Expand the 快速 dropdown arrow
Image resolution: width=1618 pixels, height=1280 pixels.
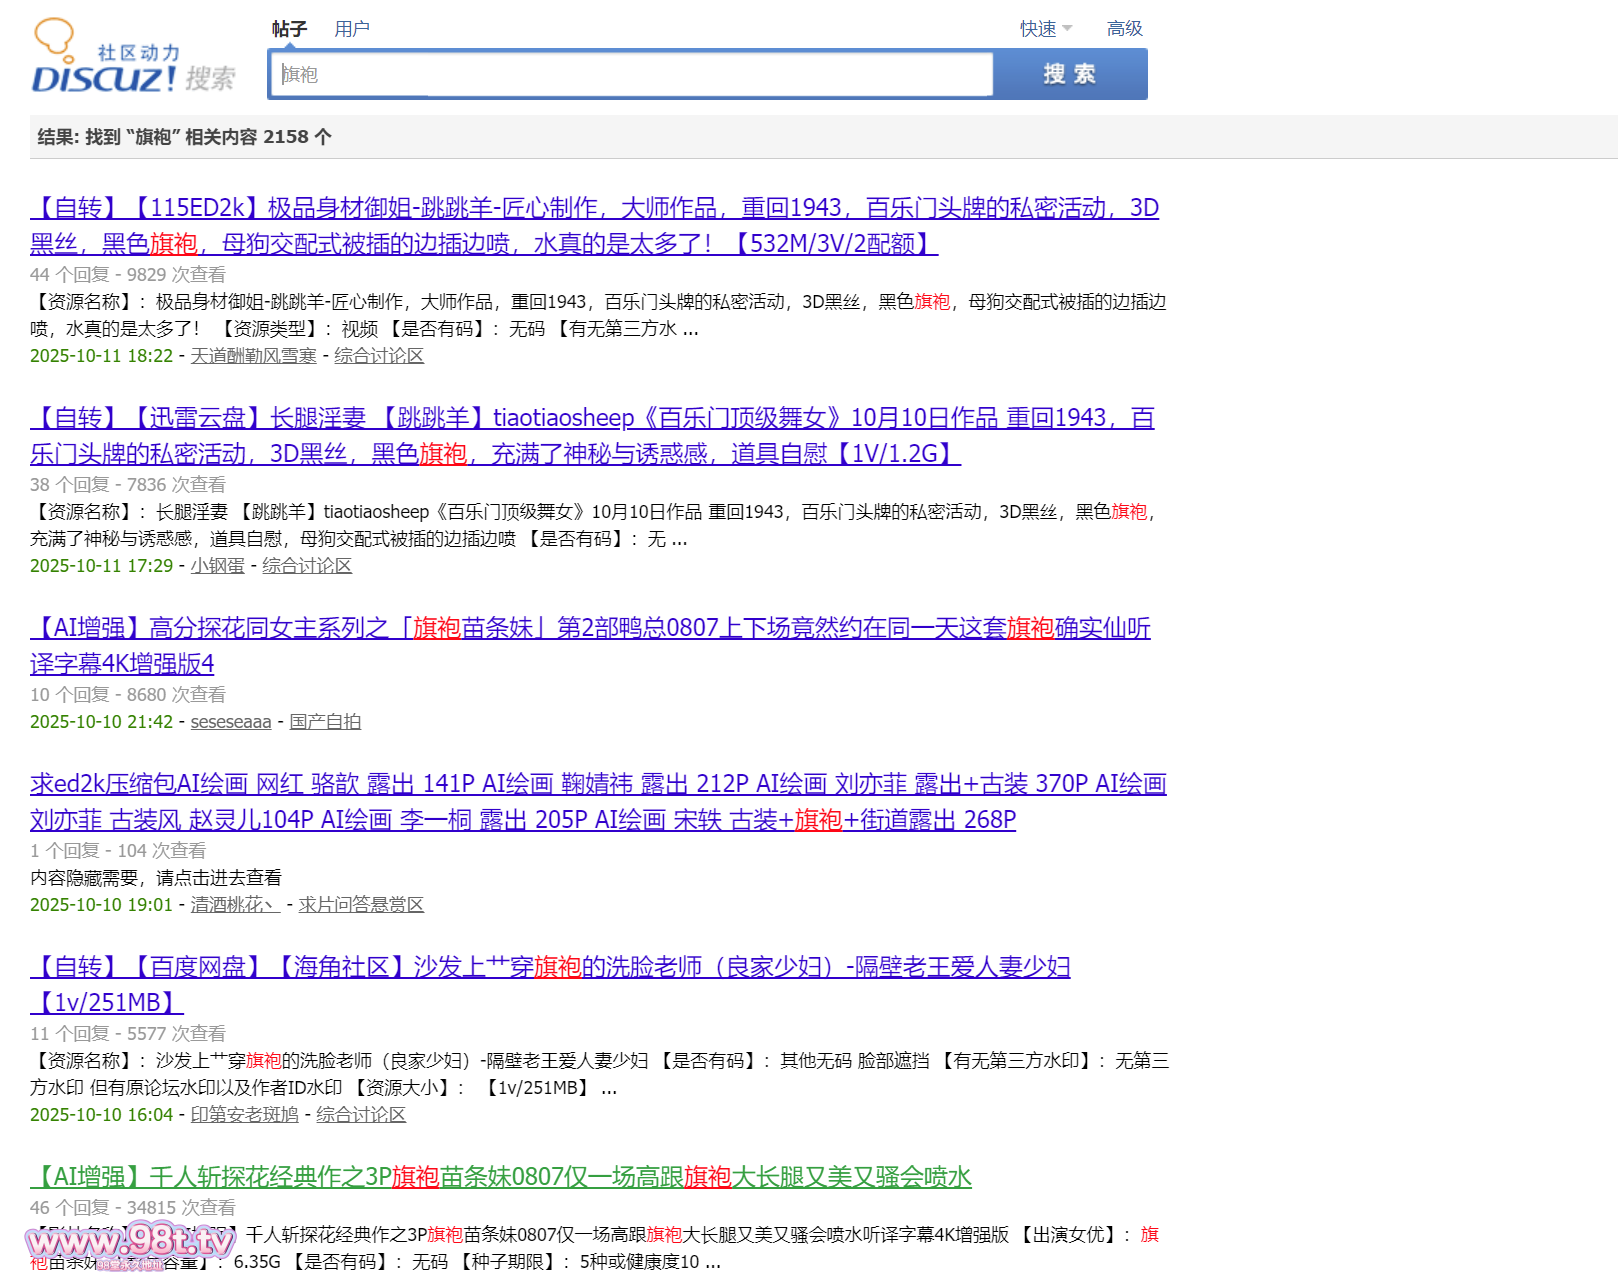[1067, 29]
